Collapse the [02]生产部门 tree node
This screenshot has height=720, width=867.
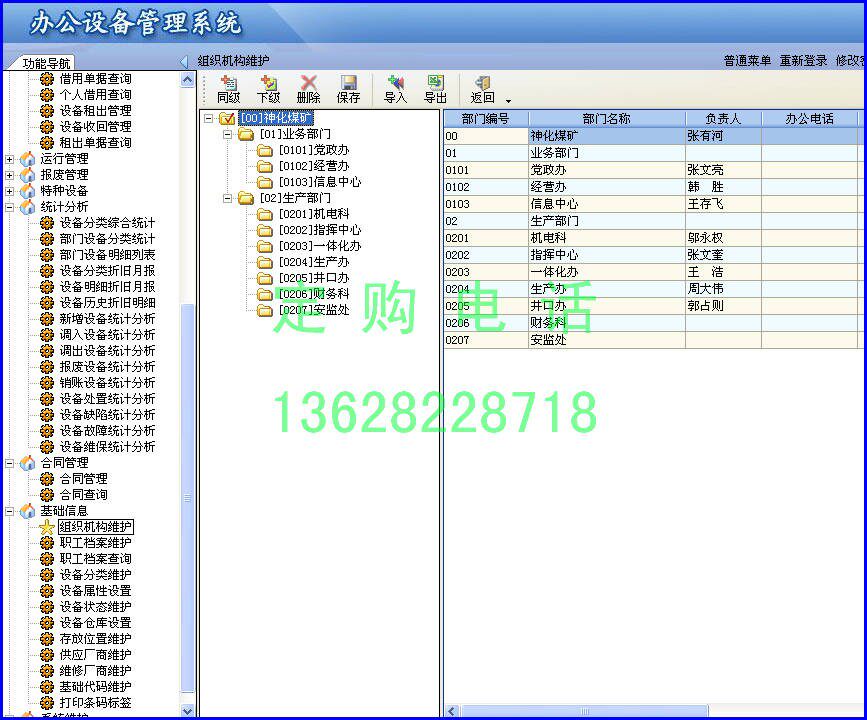(x=227, y=198)
